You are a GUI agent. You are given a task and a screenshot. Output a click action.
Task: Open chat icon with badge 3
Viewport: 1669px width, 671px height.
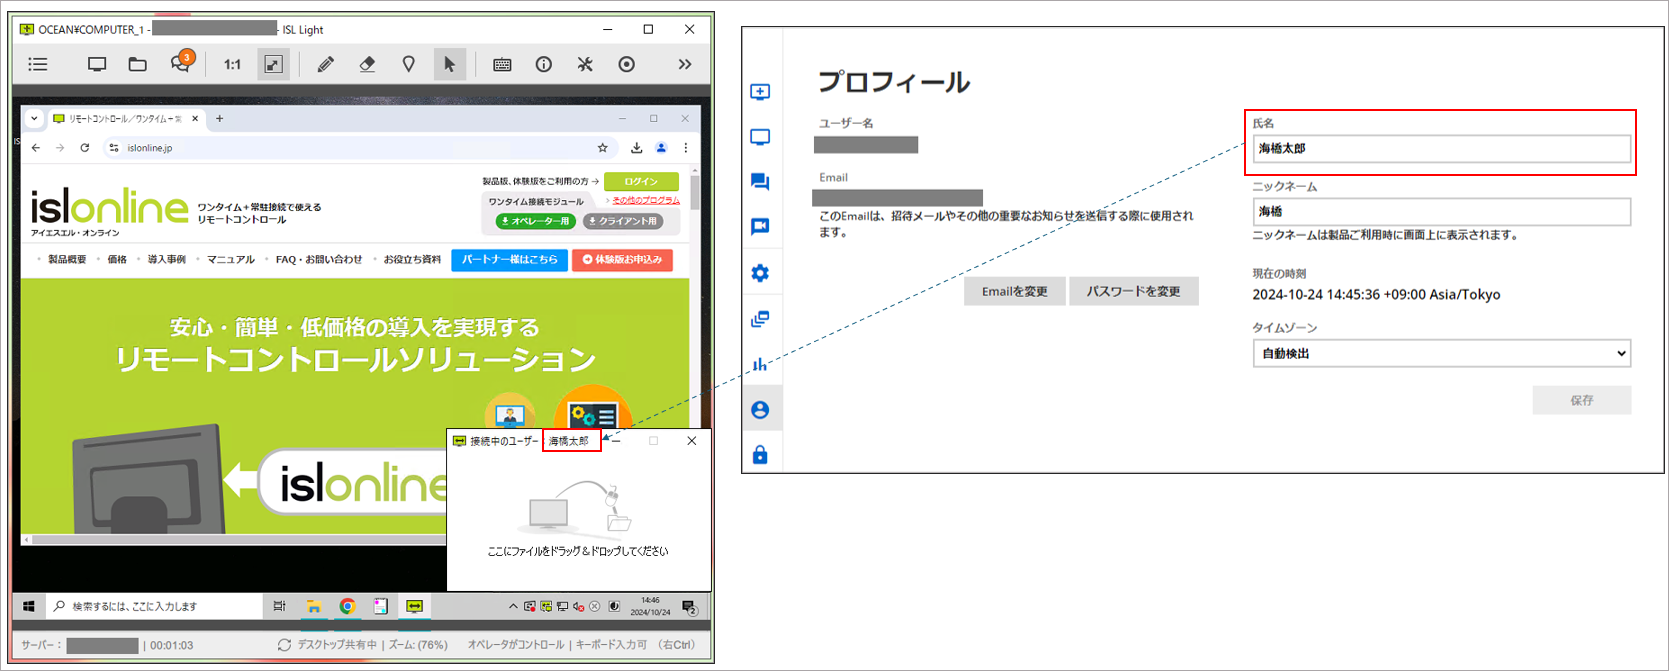(x=181, y=62)
